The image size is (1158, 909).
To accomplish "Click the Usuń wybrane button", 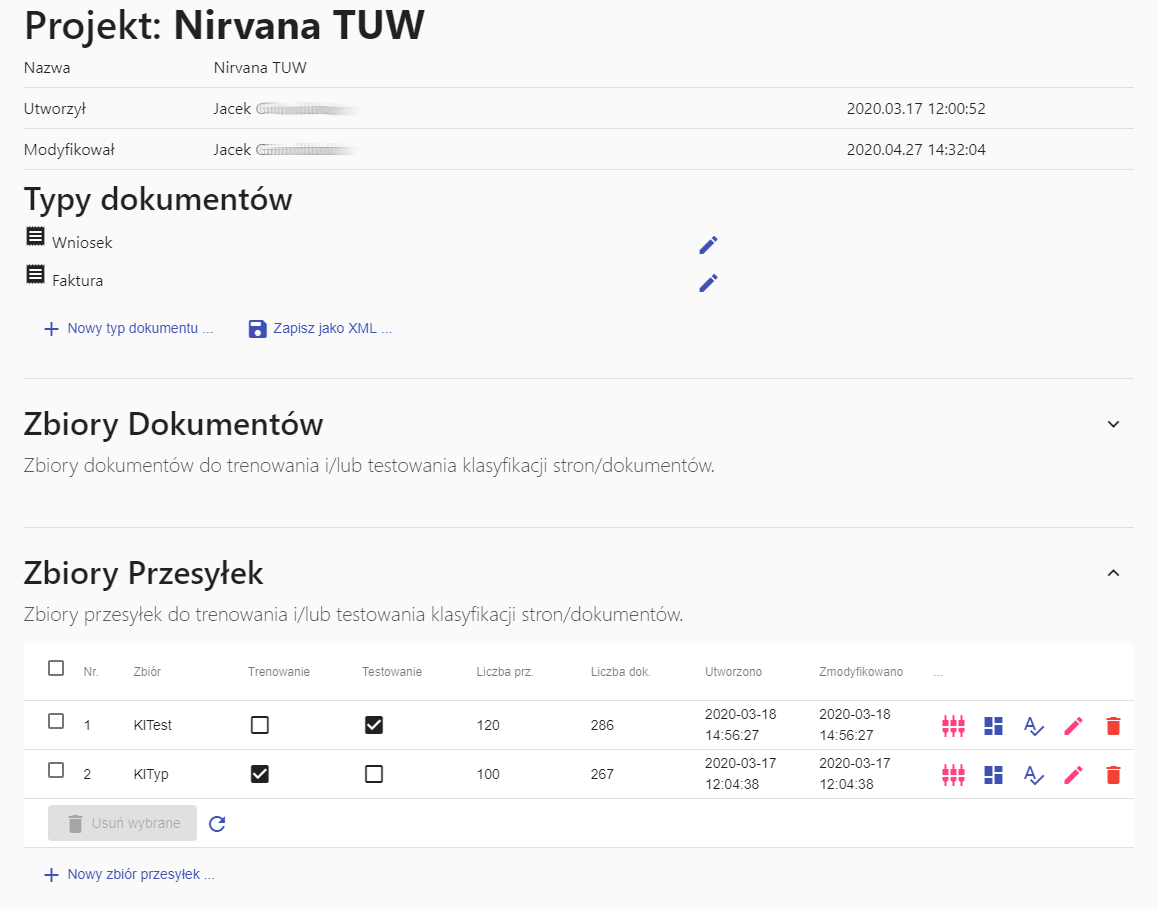I will pos(122,822).
